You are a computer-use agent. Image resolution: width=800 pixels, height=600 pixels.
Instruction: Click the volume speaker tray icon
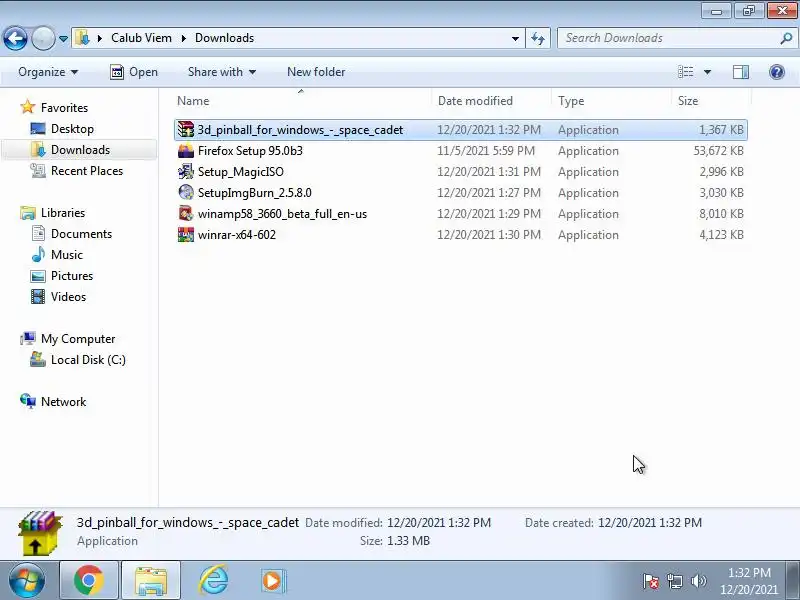click(x=698, y=581)
